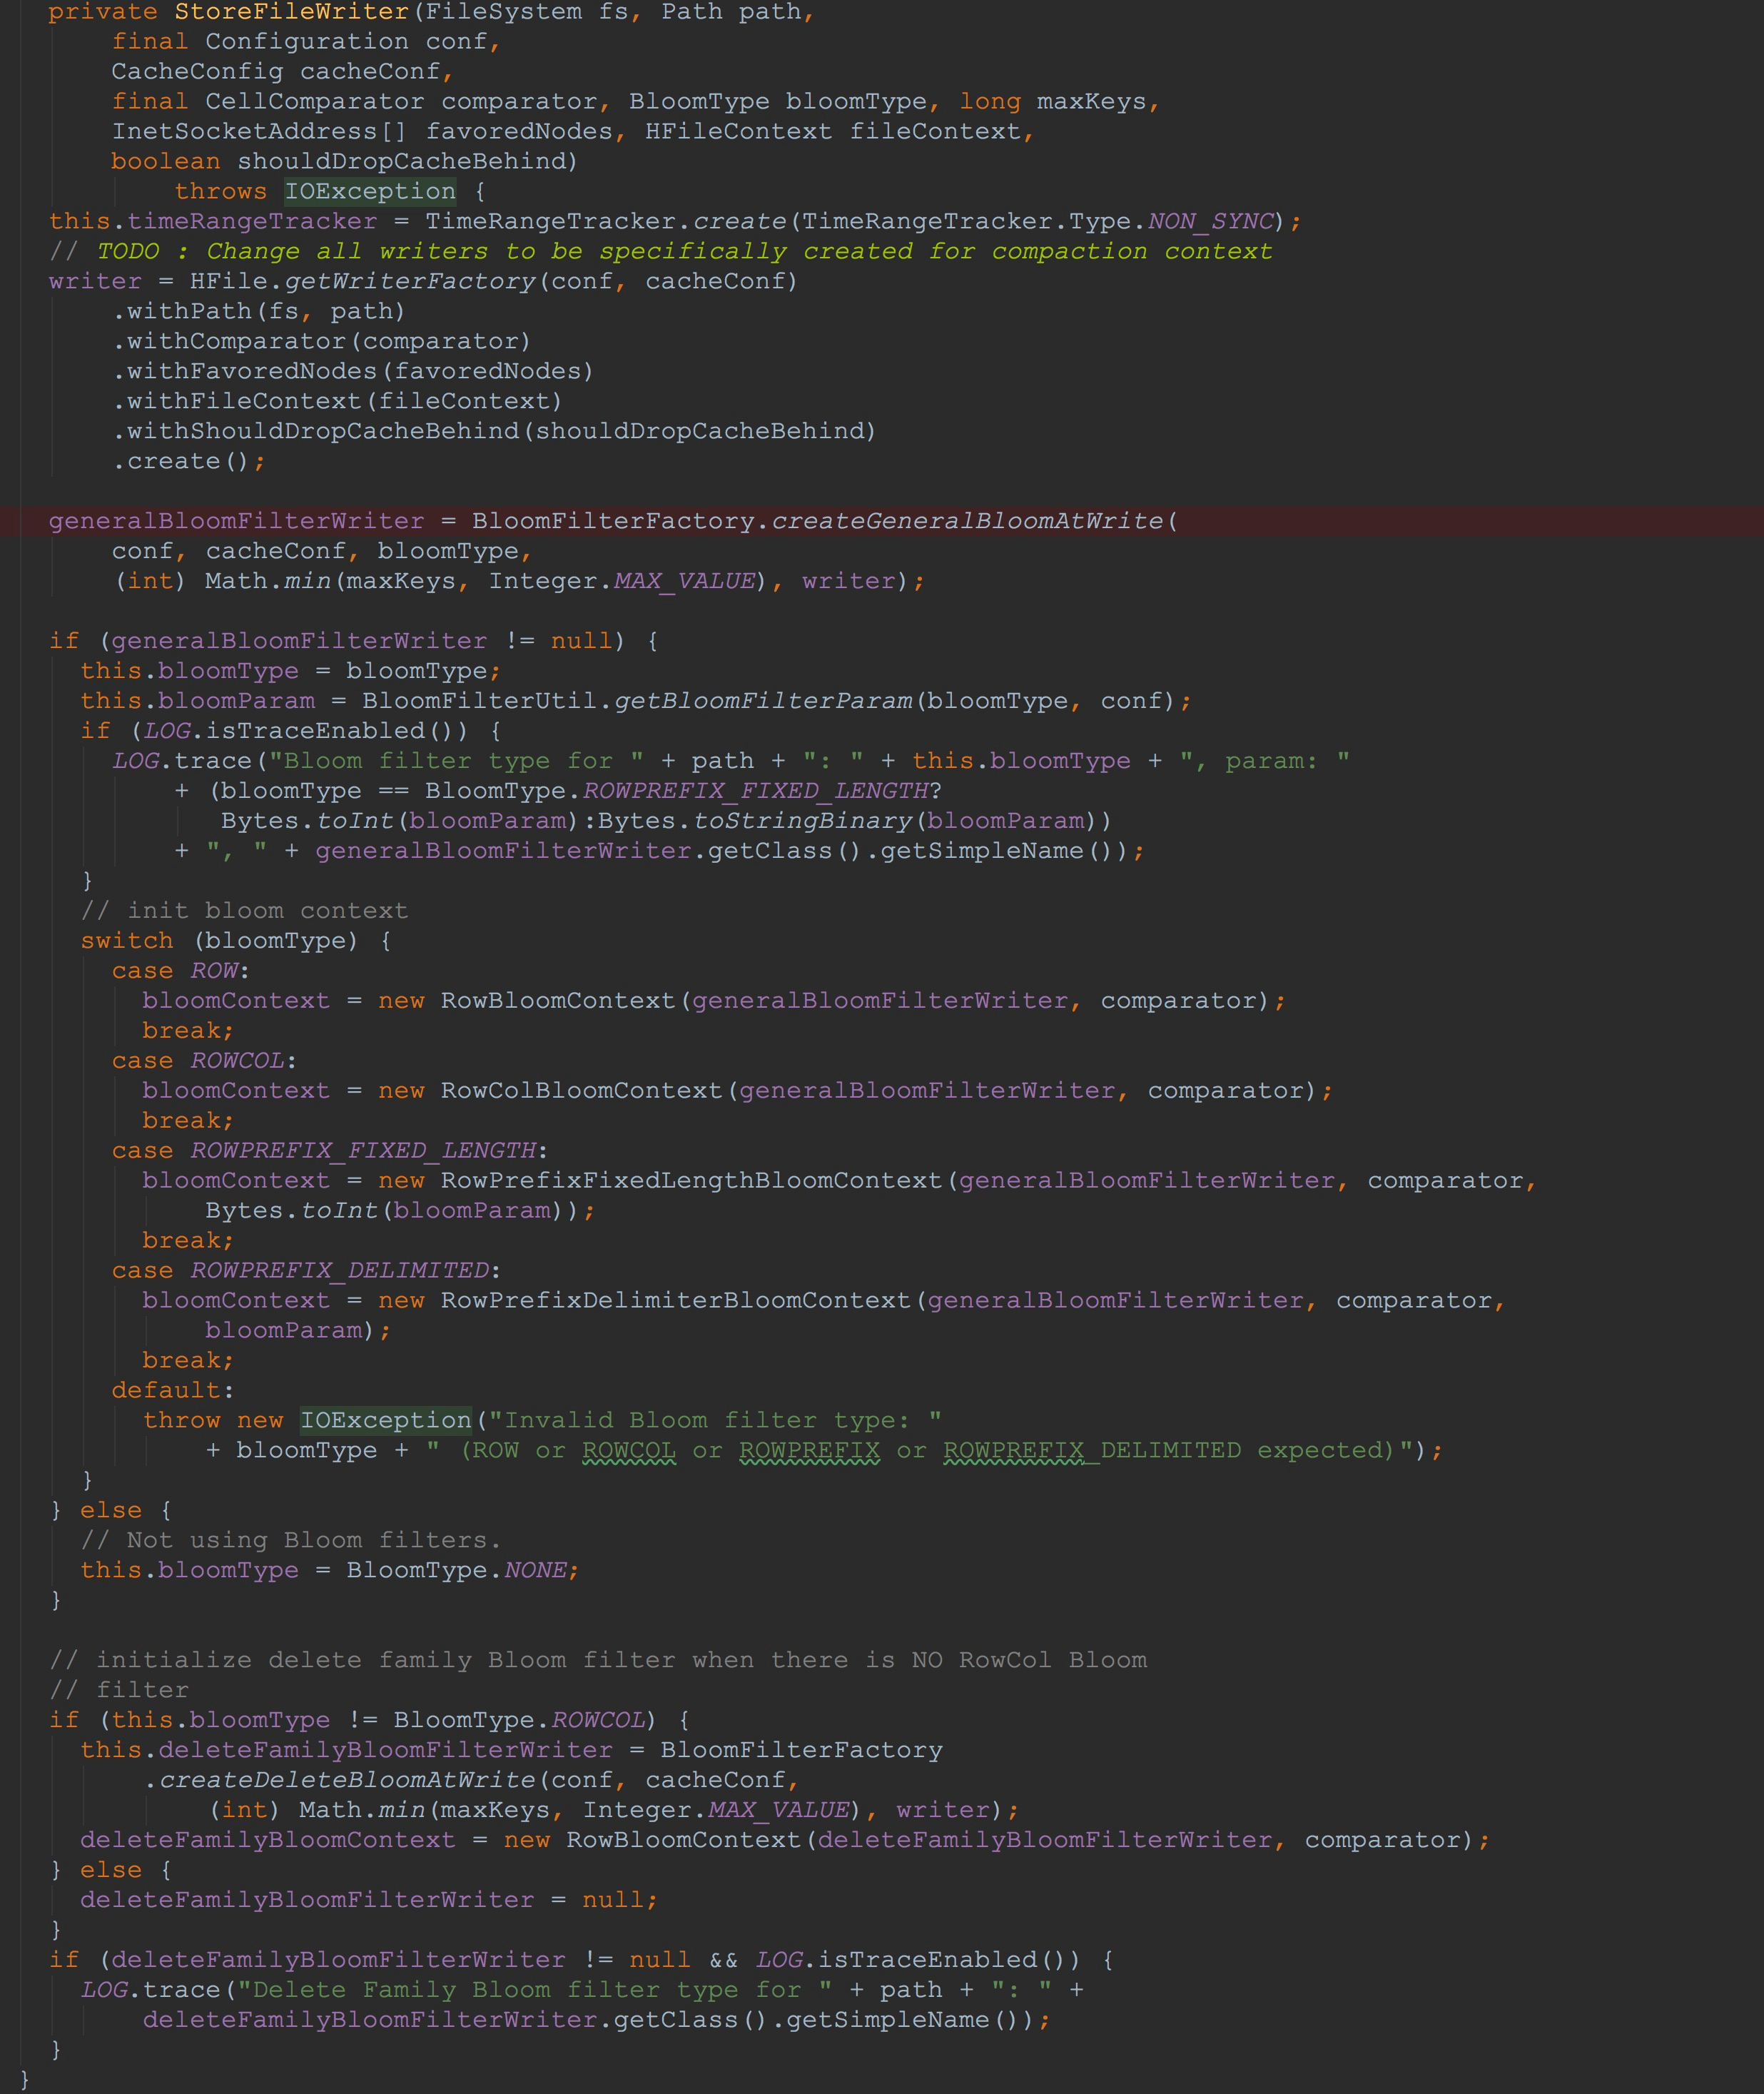Image resolution: width=1764 pixels, height=2094 pixels.
Task: Click the "Delete Family Bloom filter type for " string
Action: click(535, 1991)
